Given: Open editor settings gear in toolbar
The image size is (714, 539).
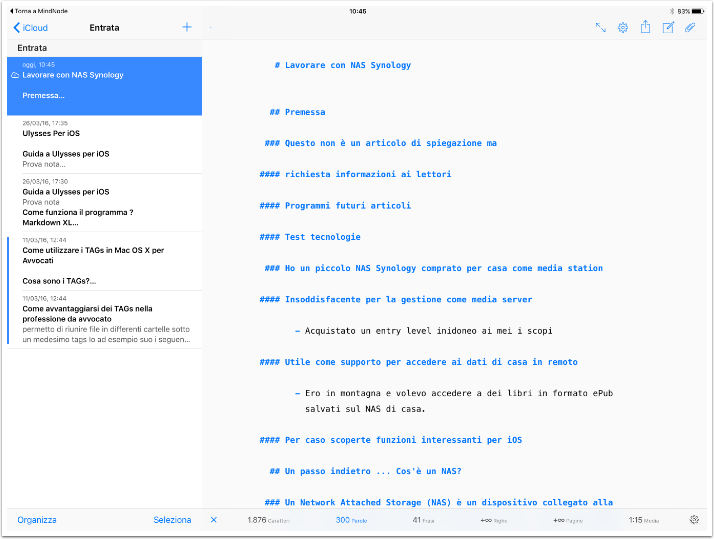Looking at the screenshot, I should click(x=622, y=28).
